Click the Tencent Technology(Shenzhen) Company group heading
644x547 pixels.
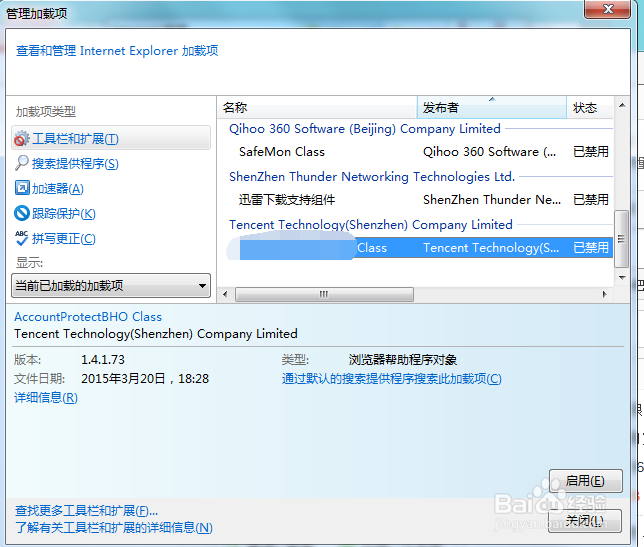[x=371, y=225]
